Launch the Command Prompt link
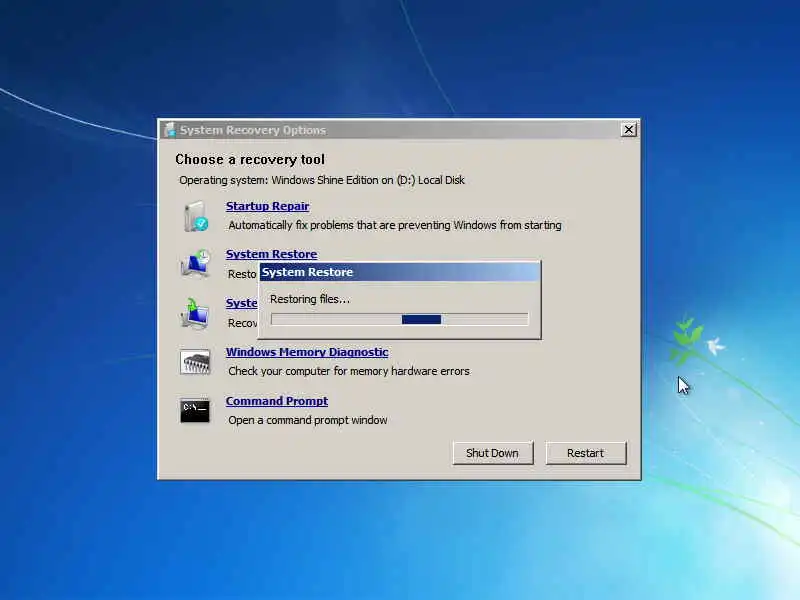The width and height of the screenshot is (800, 600). coord(277,401)
